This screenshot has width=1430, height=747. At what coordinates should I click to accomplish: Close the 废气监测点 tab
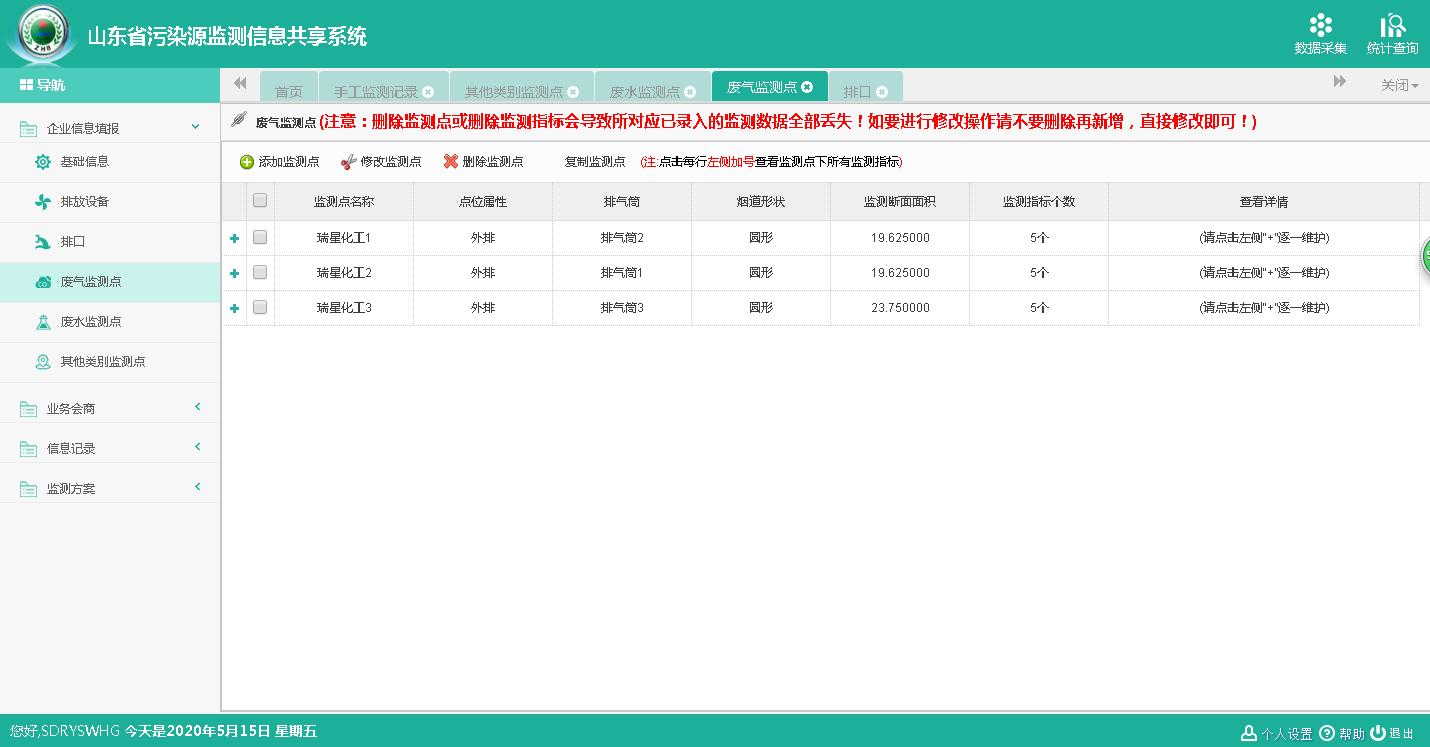point(807,87)
